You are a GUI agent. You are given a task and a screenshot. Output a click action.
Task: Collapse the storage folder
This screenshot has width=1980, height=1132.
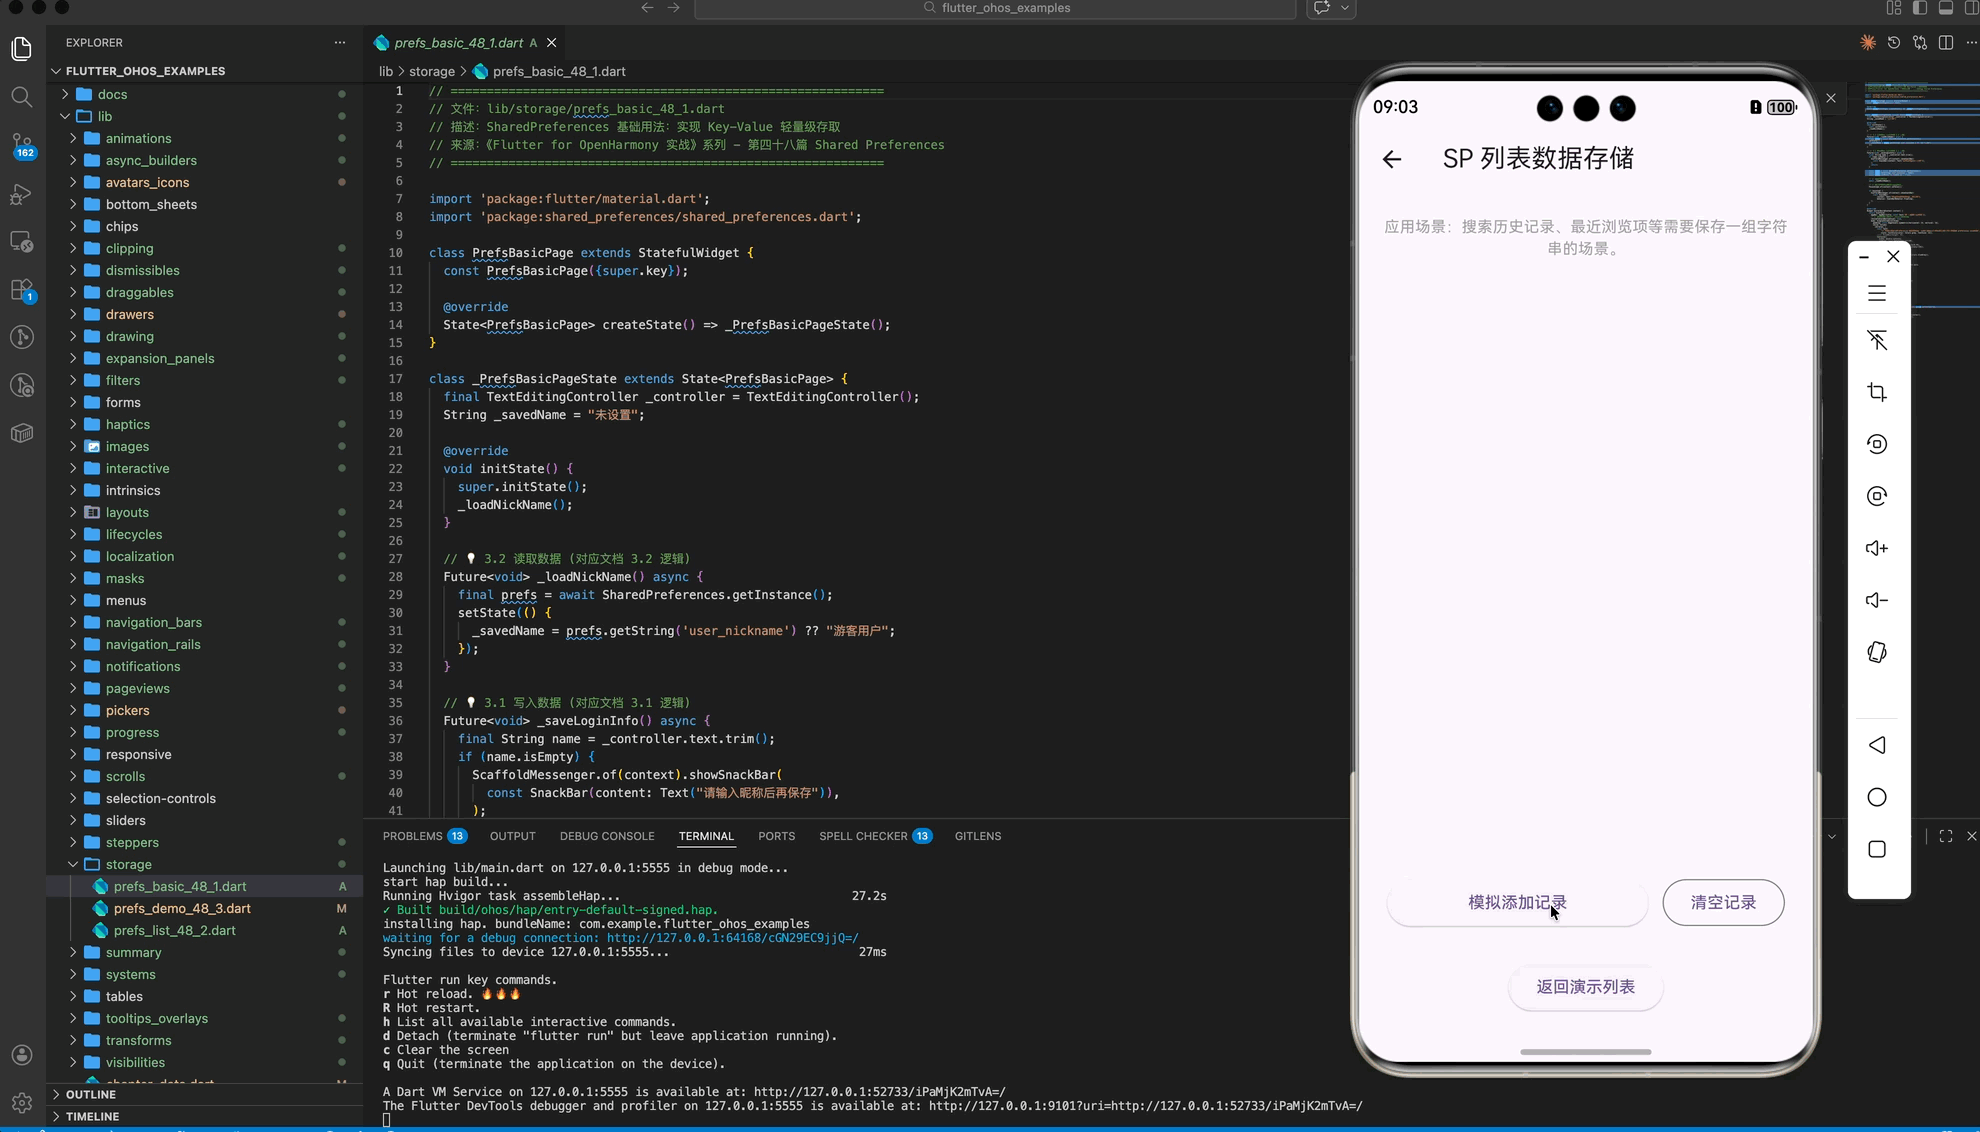tap(128, 864)
